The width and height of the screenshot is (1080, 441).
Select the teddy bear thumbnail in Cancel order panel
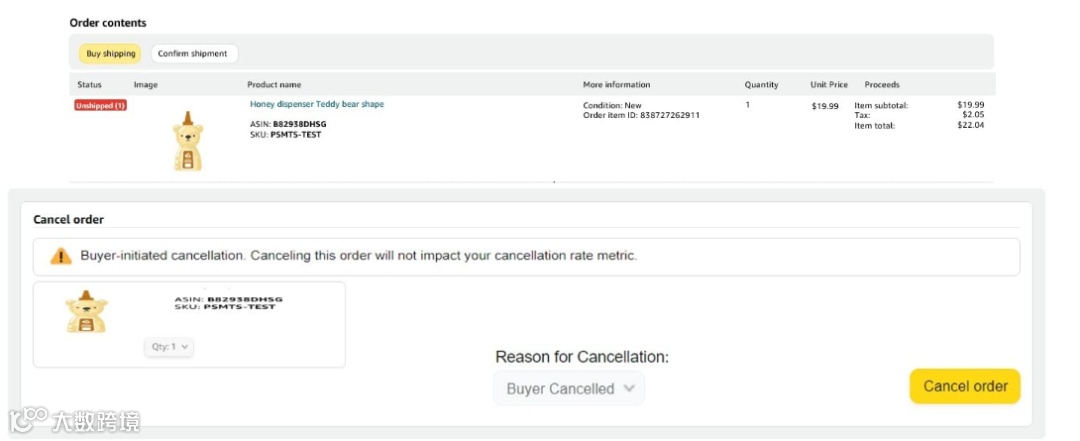pyautogui.click(x=87, y=311)
